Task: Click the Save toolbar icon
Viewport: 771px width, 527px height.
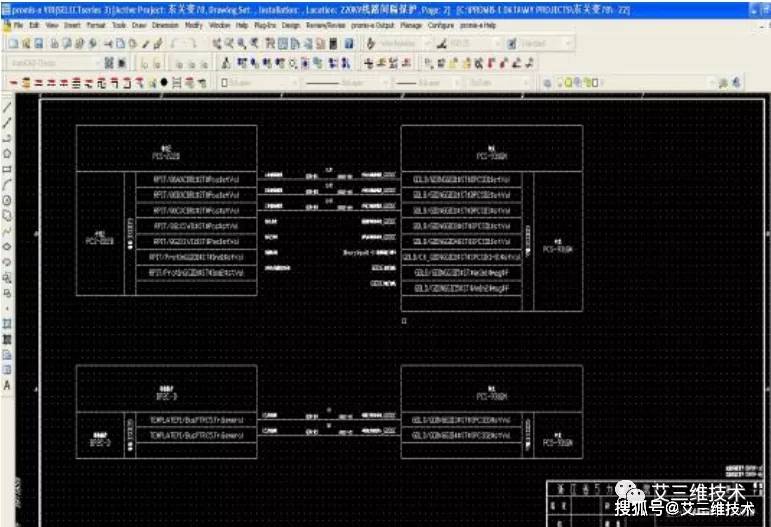Action: [39, 43]
